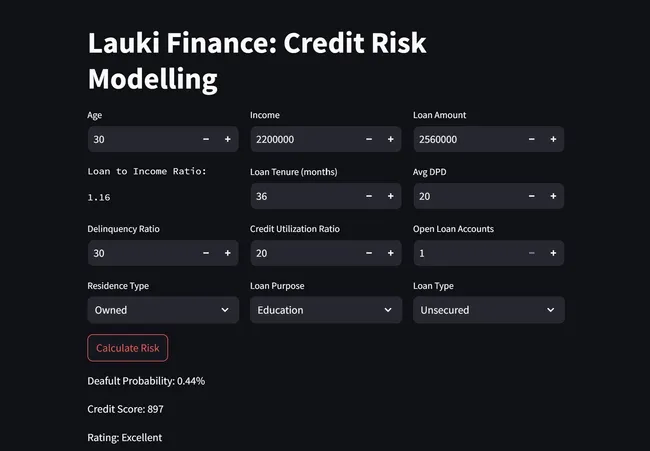Decrement the Loan Amount value
The width and height of the screenshot is (650, 451).
[x=532, y=139]
